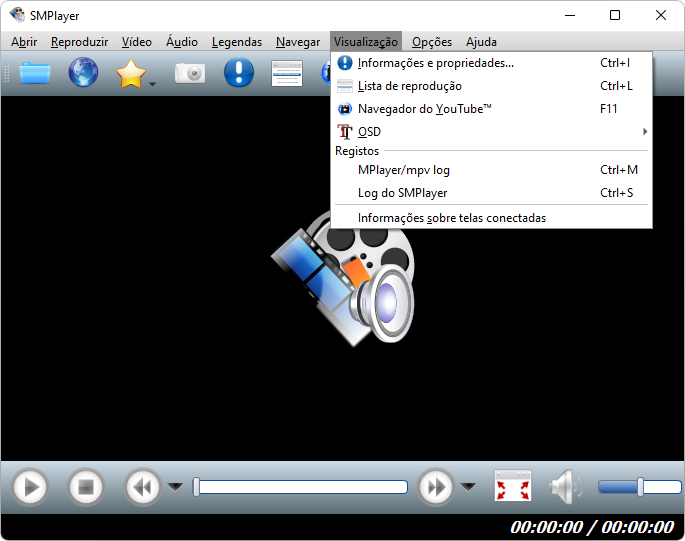Open MPlayer/mpv log entry
685x541 pixels.
pyautogui.click(x=491, y=170)
